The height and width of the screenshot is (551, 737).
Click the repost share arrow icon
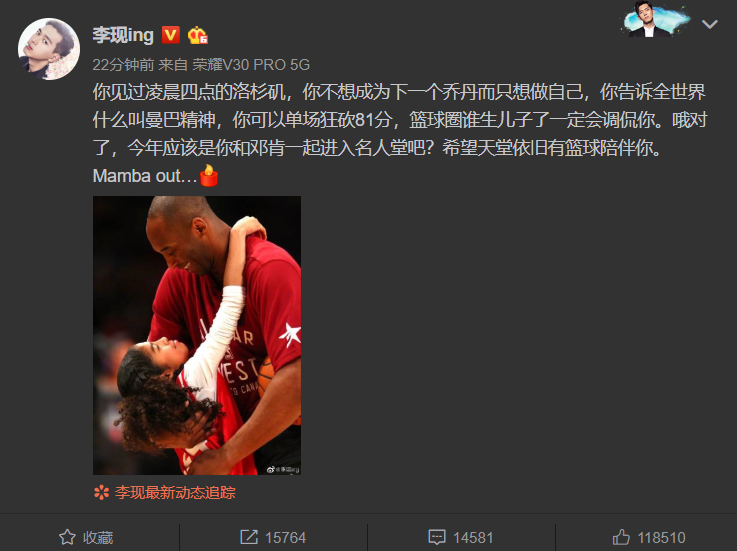point(249,537)
